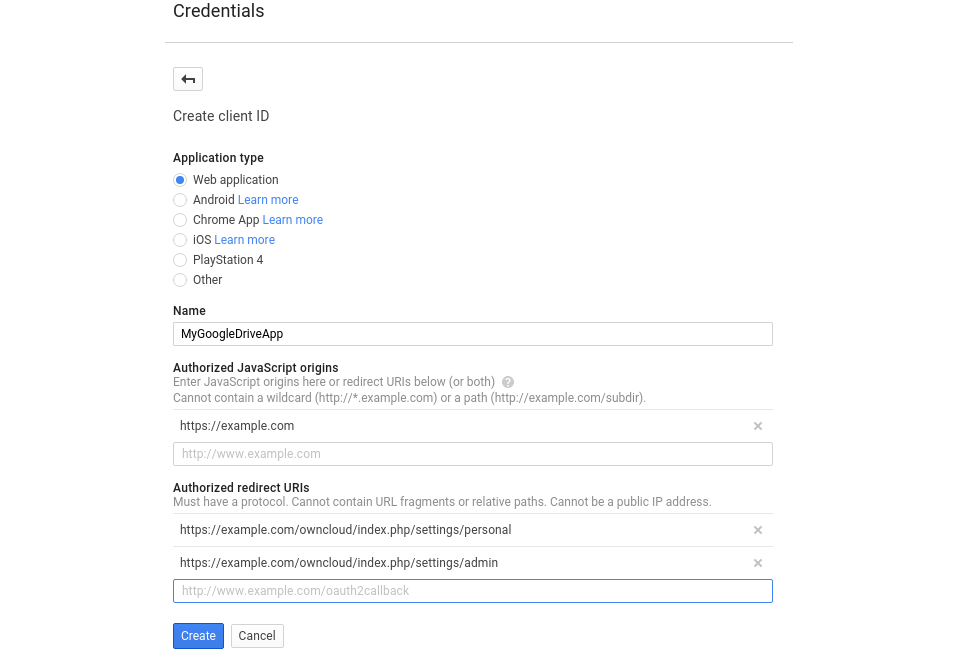
Task: Open help icon for JavaScript origins
Action: 508,382
